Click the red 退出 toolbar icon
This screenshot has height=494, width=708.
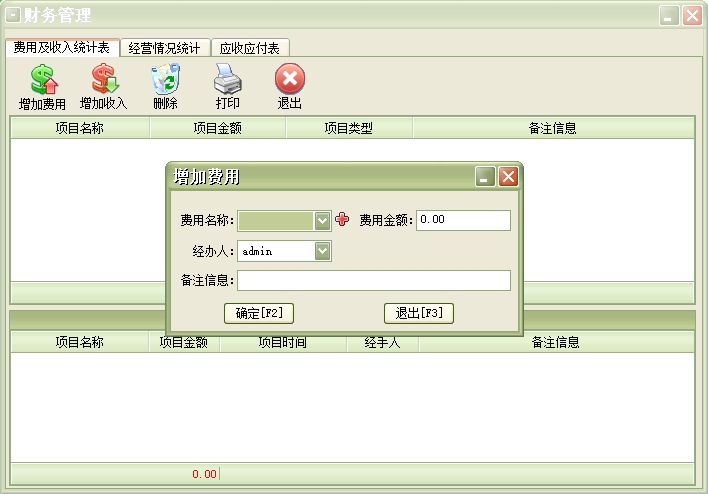[x=289, y=80]
